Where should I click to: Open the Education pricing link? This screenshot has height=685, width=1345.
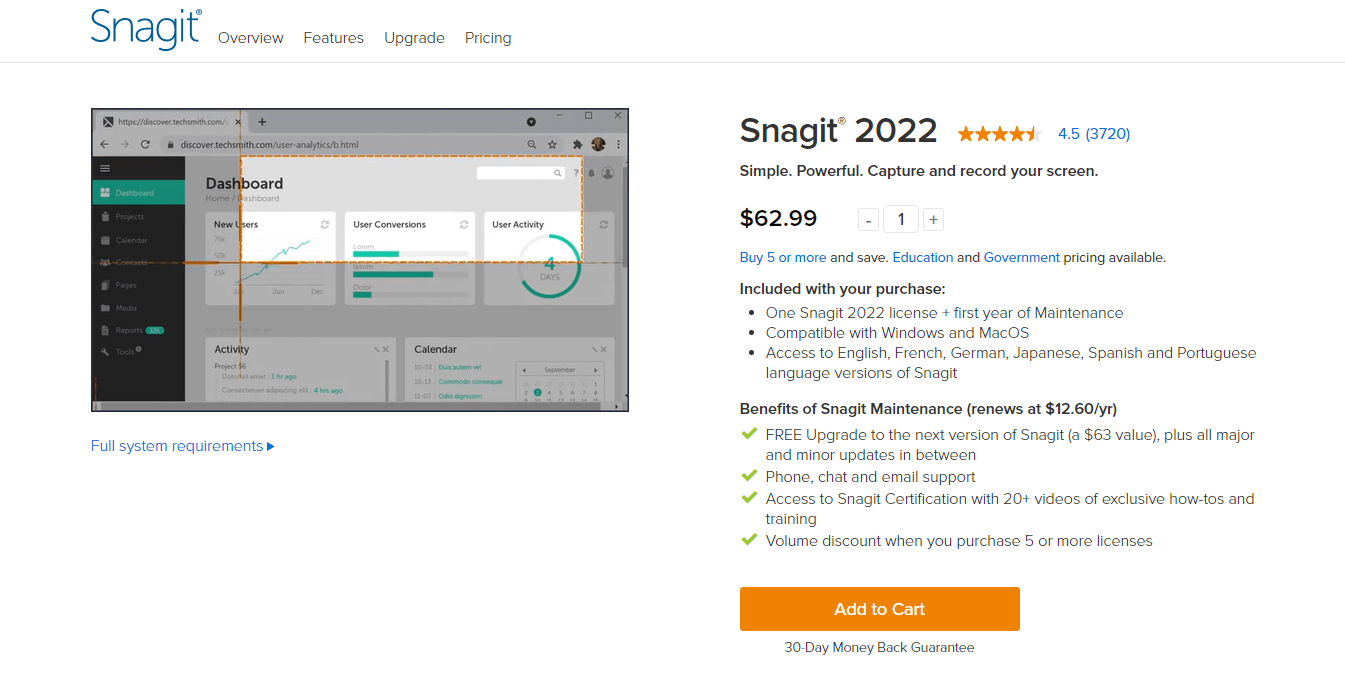coord(923,257)
